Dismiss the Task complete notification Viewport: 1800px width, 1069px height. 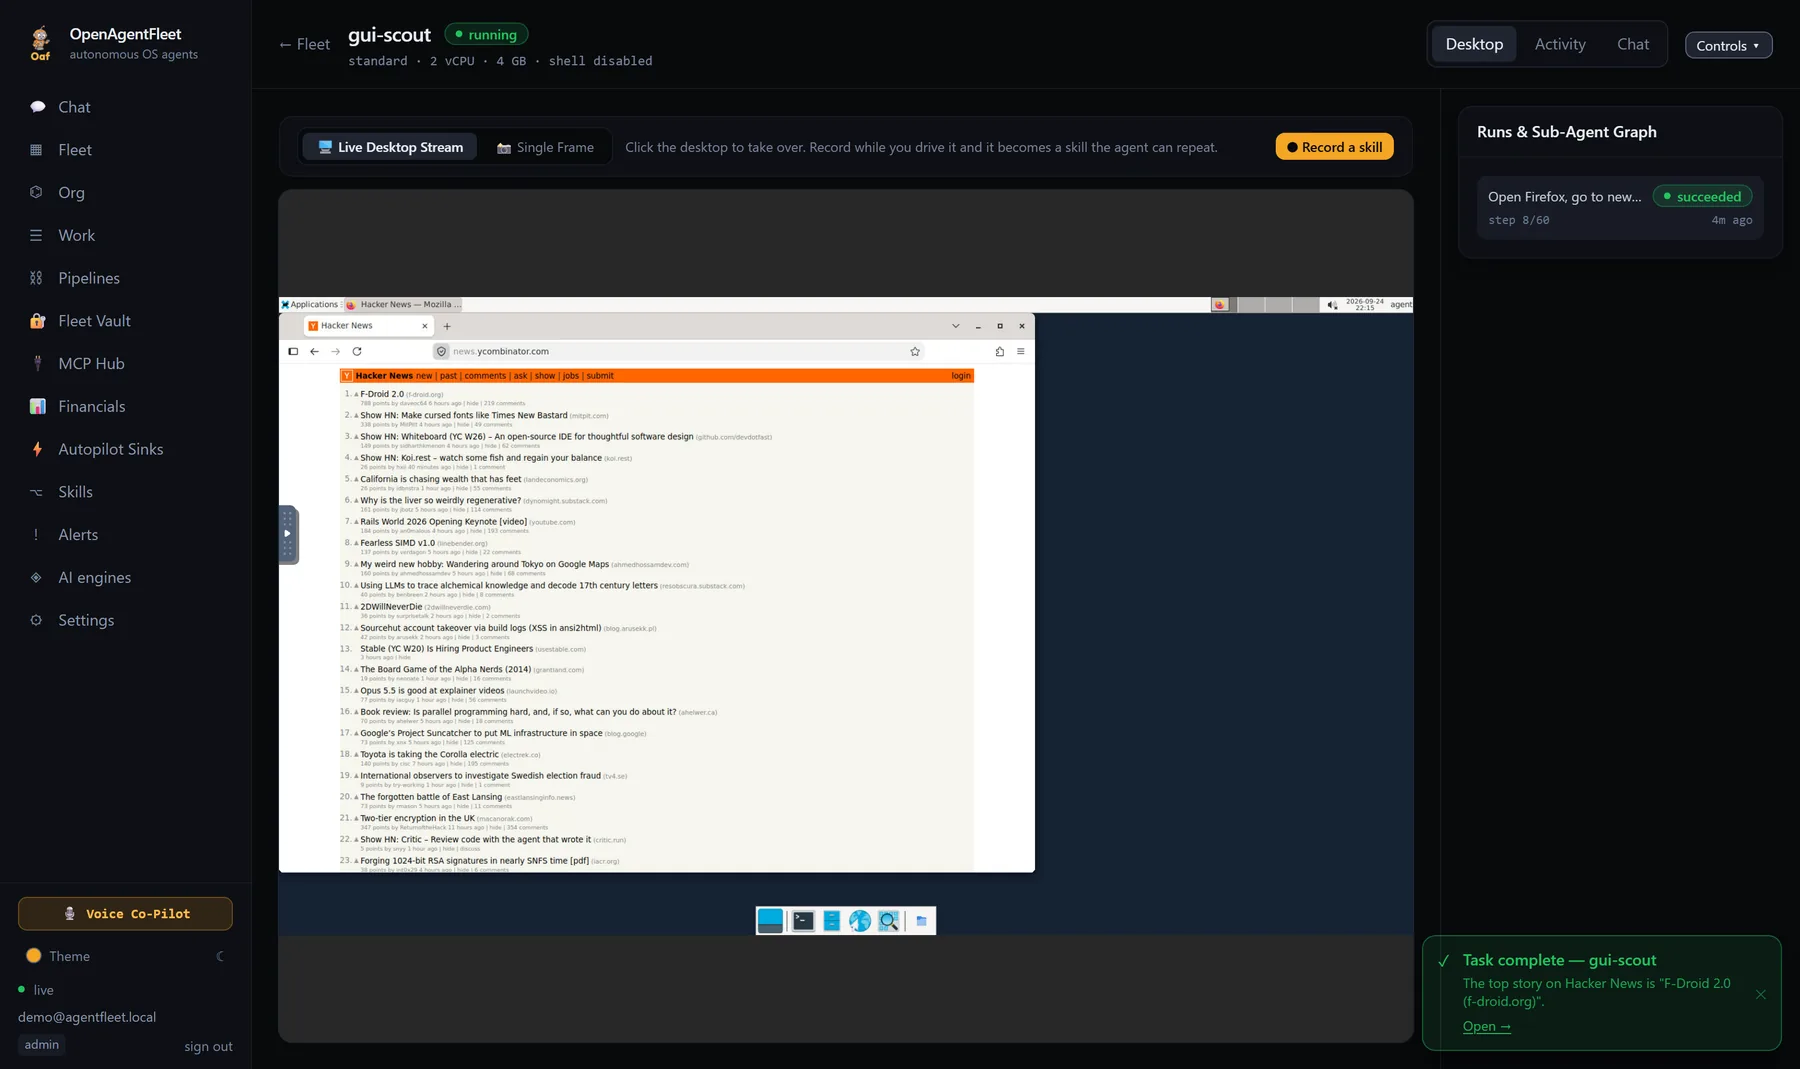1760,994
